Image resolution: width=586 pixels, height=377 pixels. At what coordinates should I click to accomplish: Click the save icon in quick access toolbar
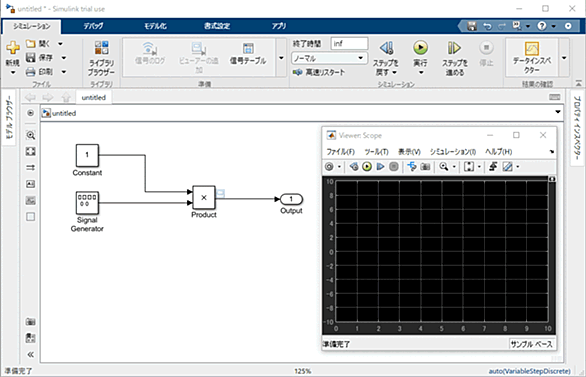(472, 26)
